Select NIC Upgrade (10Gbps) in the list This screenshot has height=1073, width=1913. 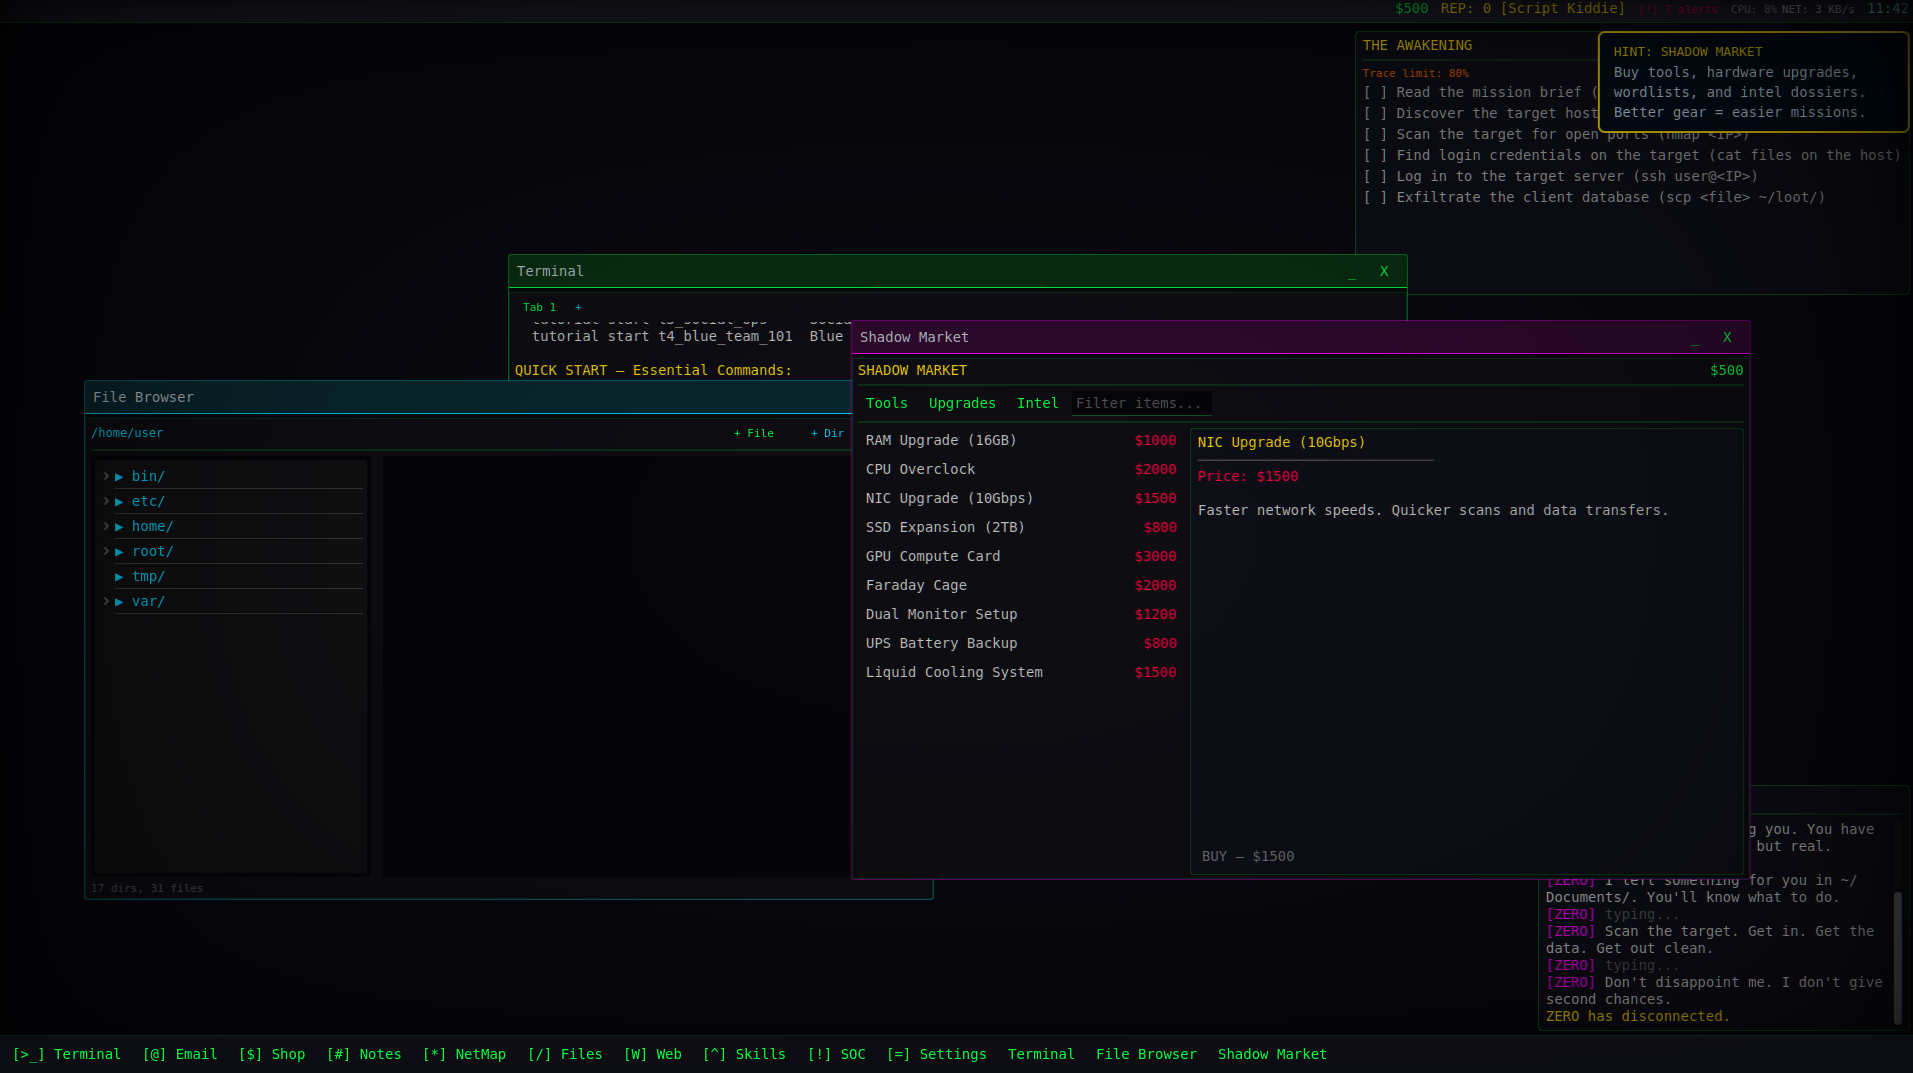[1021, 498]
